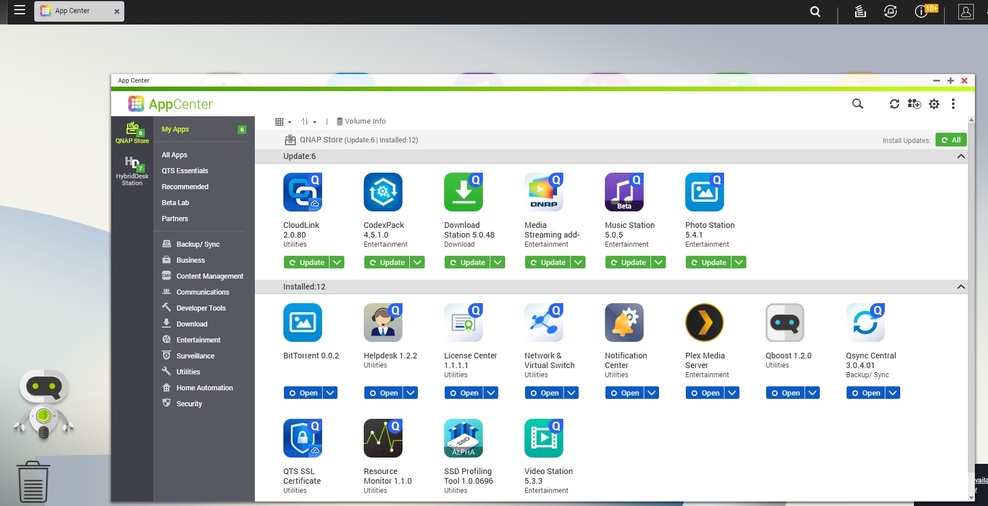
Task: Click Open for Helpdesk
Action: 383,393
